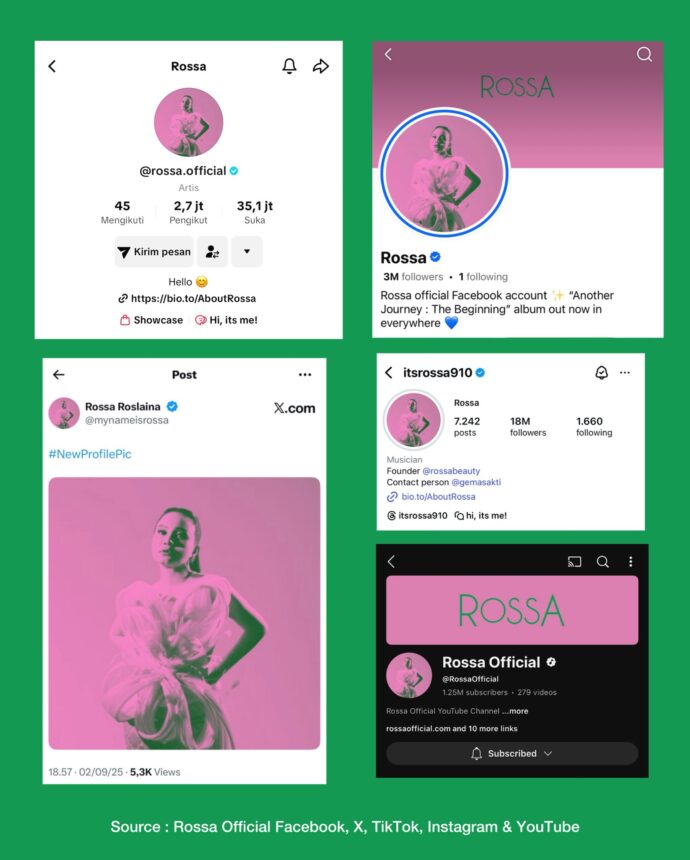
Task: Open Facebook profile search magnifier icon
Action: pyautogui.click(x=644, y=54)
